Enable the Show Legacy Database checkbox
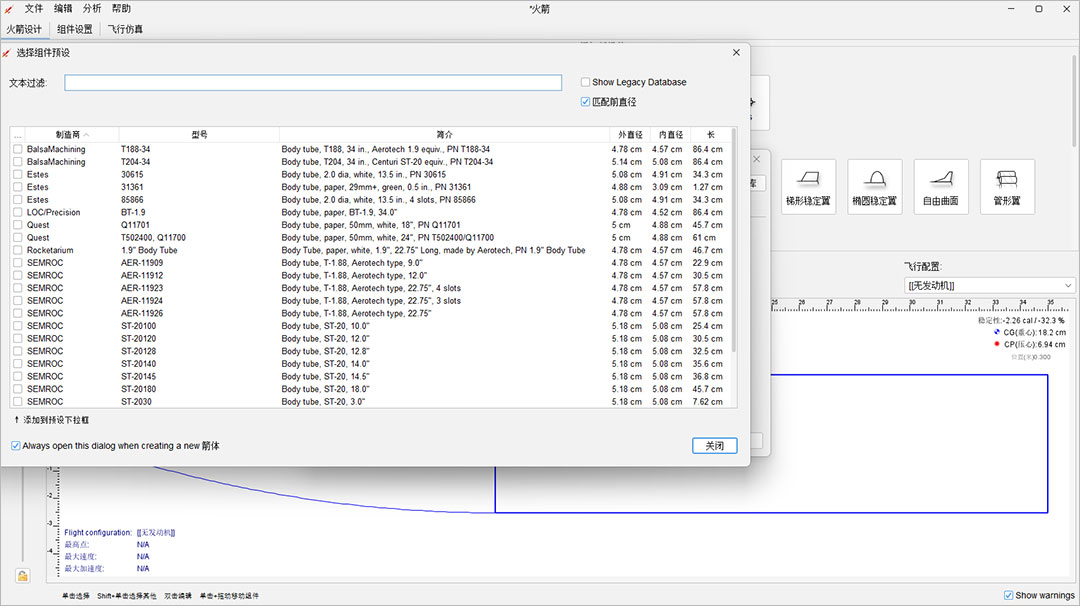The image size is (1080, 606). (586, 82)
